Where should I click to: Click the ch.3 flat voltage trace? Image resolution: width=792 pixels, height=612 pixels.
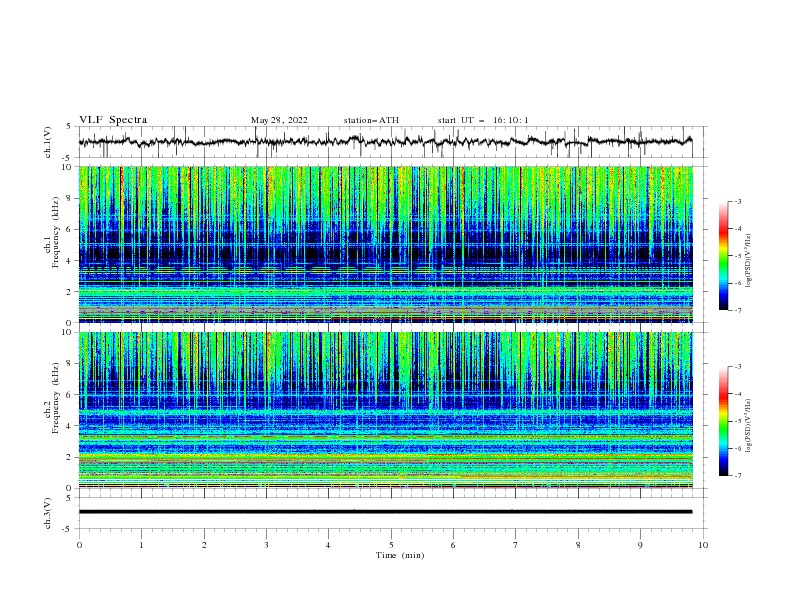coord(385,512)
